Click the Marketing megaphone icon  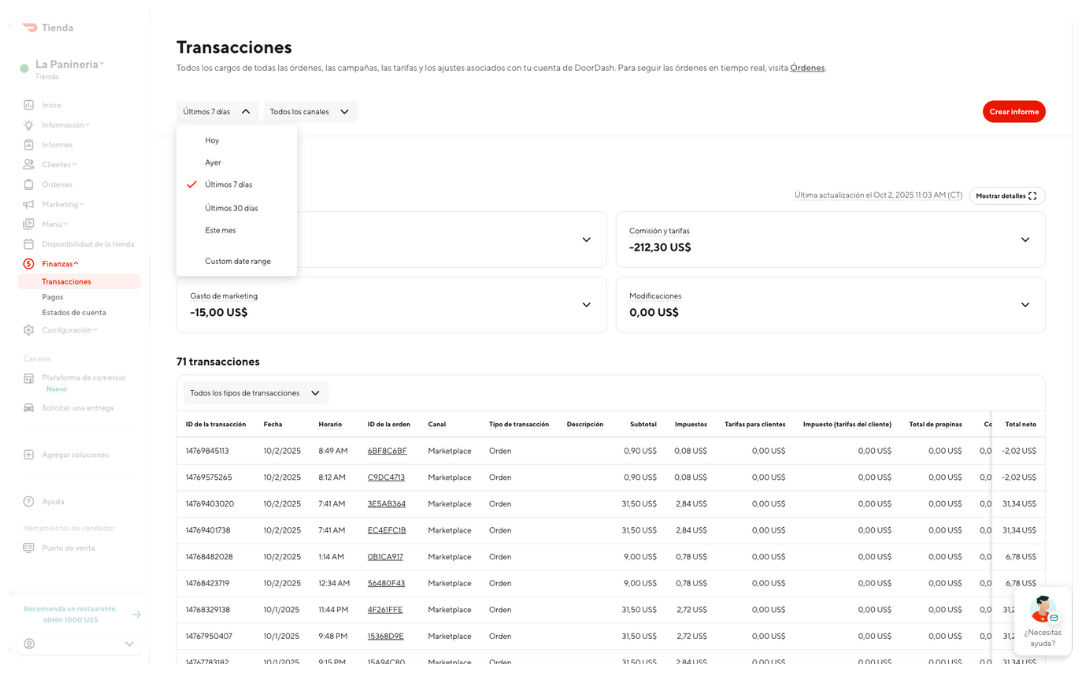click(x=31, y=204)
